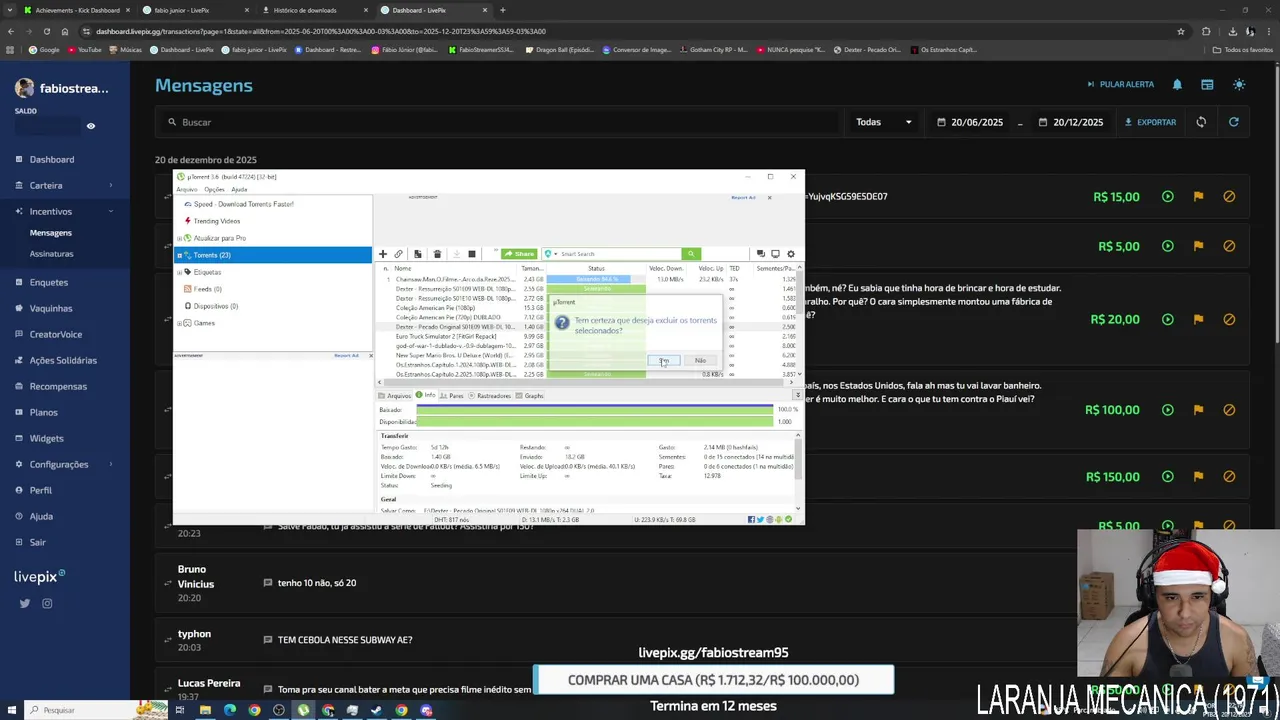Set the end date field 20/12/2025
The width and height of the screenshot is (1280, 720).
[x=1070, y=122]
